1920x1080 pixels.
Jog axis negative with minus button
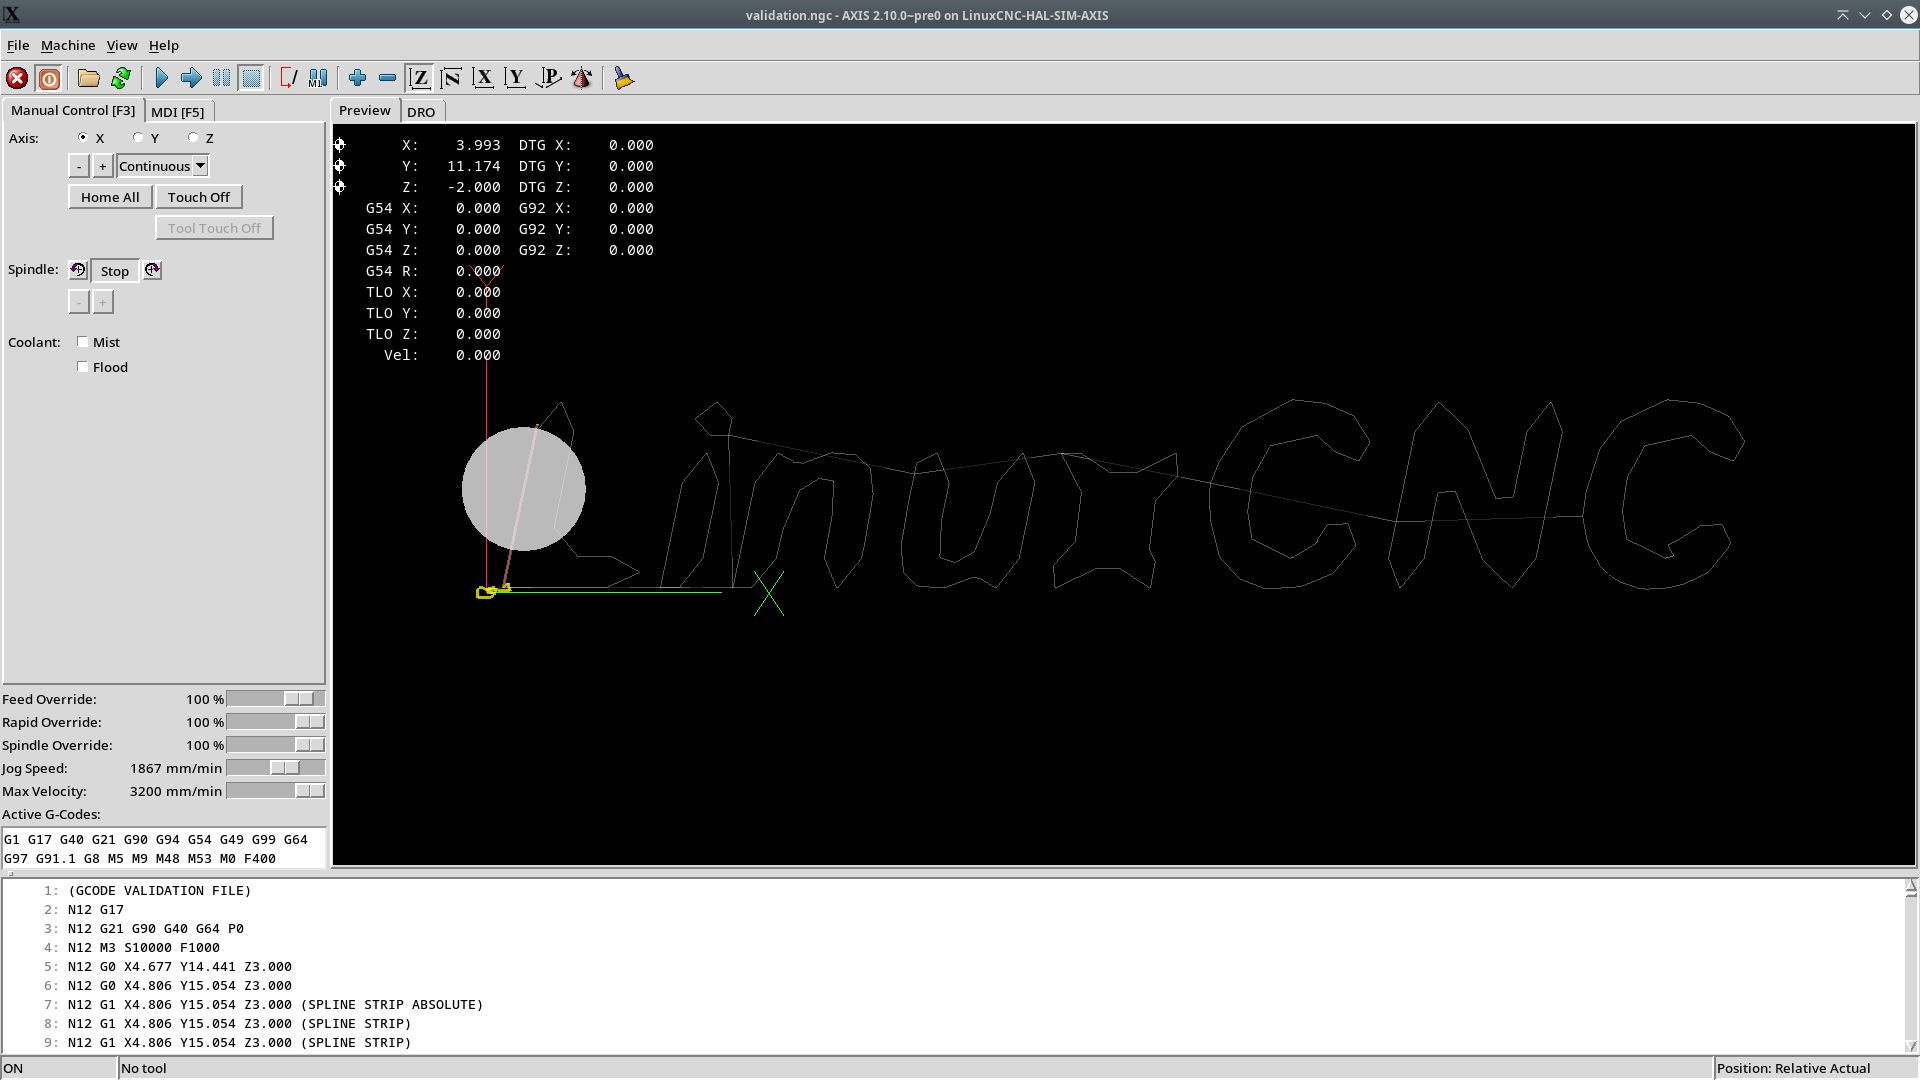pyautogui.click(x=79, y=166)
